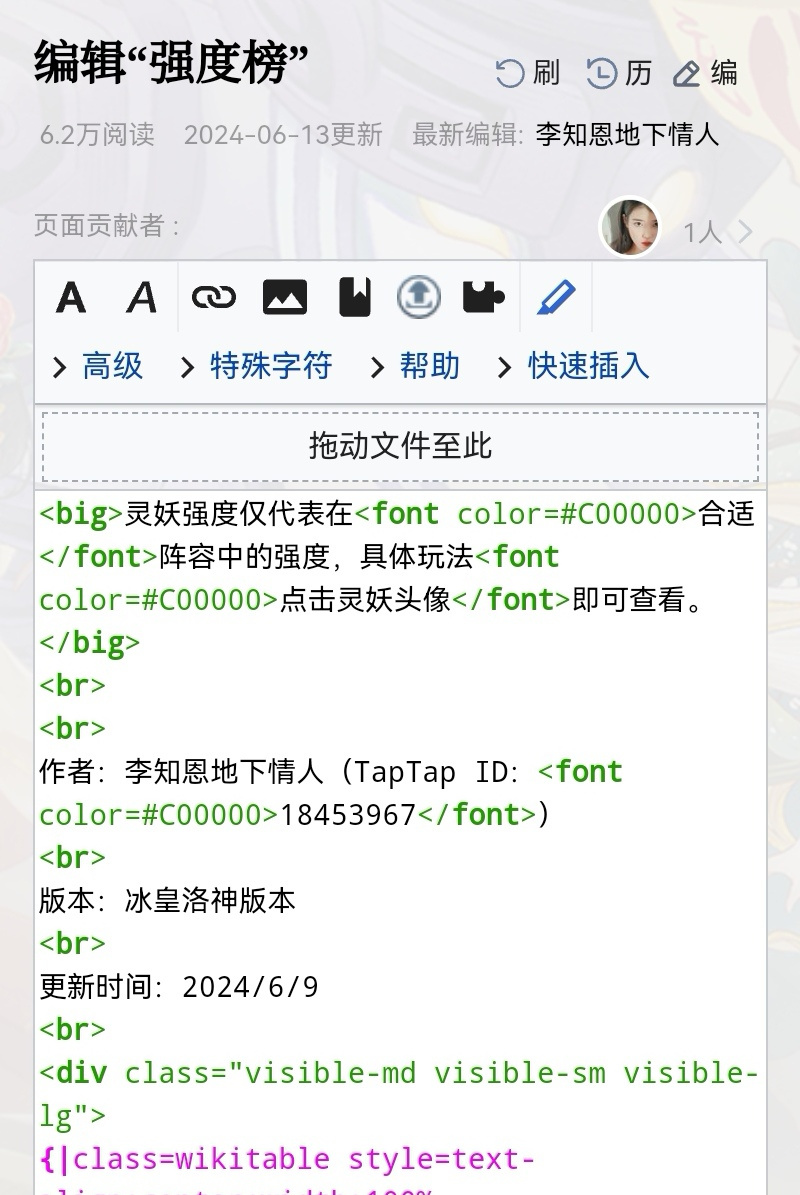This screenshot has height=1195, width=800.
Task: Select the 编 edit tab
Action: pyautogui.click(x=706, y=73)
